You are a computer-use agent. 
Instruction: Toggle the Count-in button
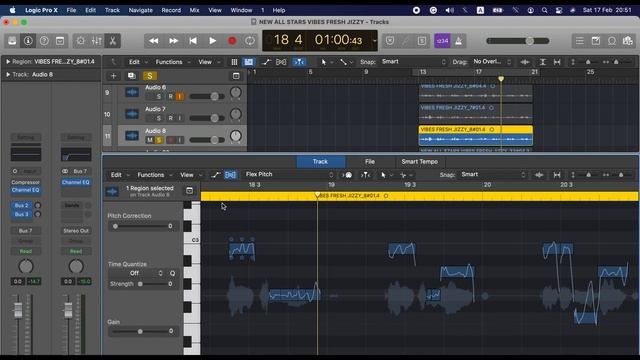coord(442,41)
